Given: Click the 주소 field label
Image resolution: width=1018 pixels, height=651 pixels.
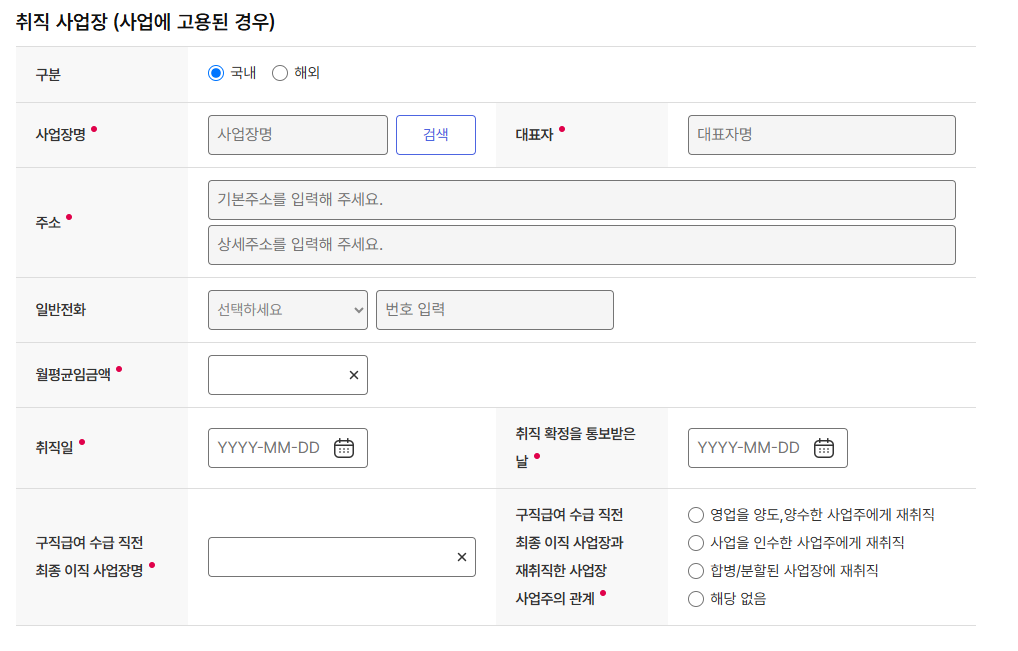Looking at the screenshot, I should 48,223.
